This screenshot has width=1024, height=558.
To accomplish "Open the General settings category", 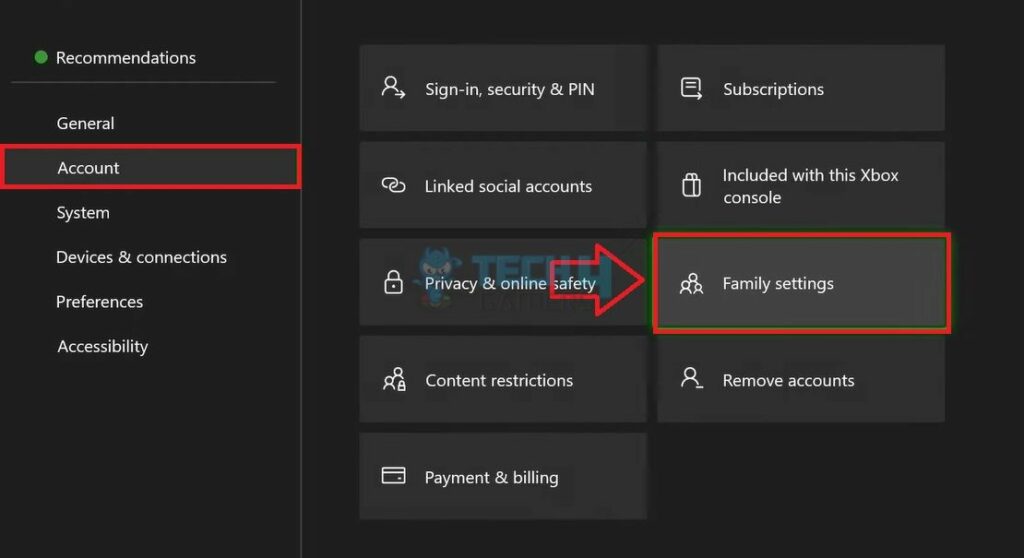I will tap(85, 123).
